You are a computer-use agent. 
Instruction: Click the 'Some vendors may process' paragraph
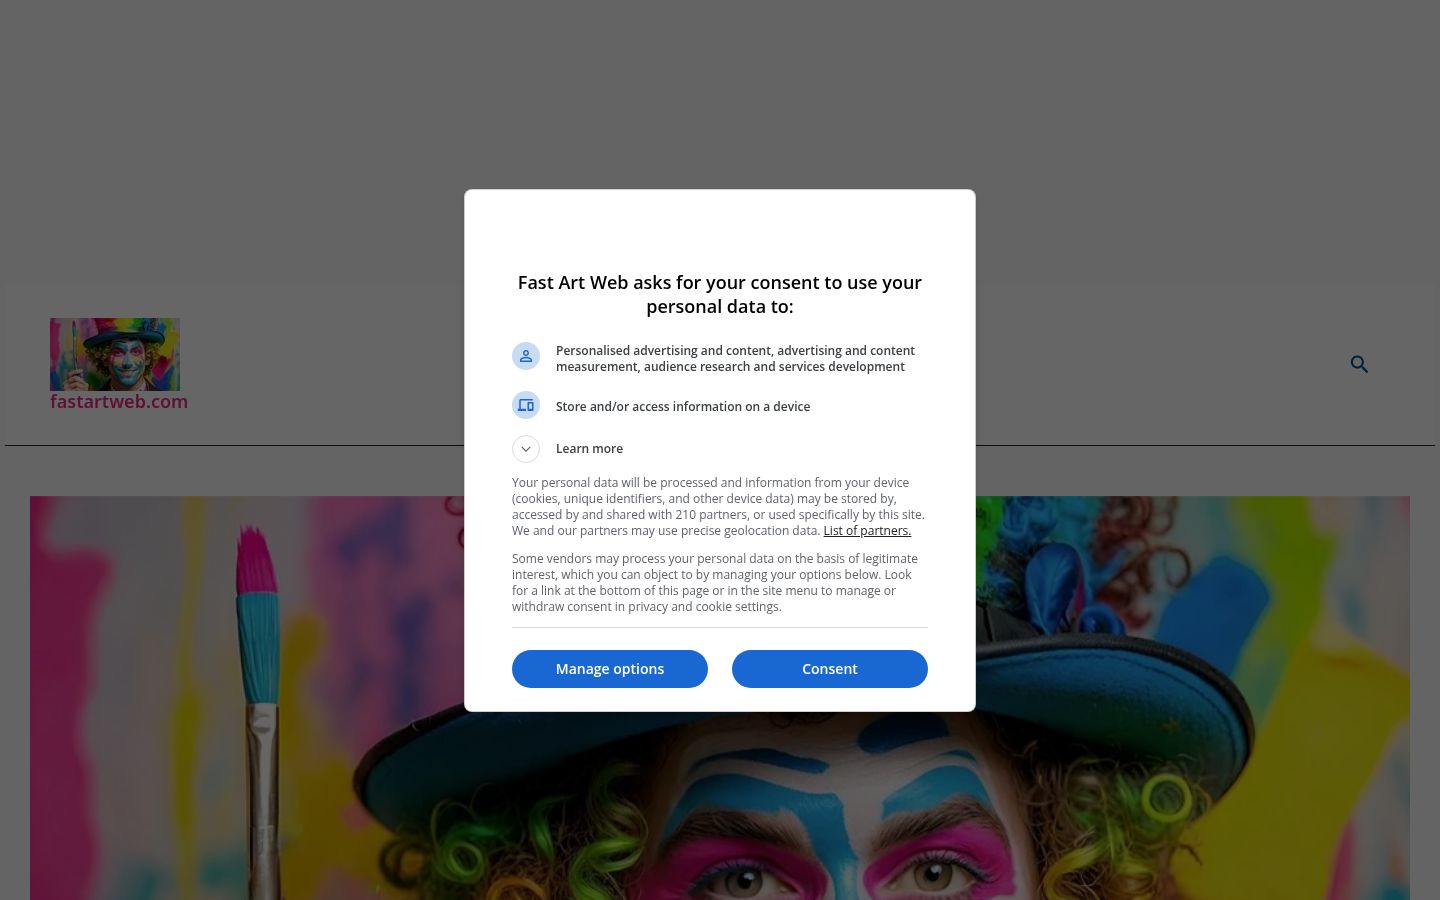pyautogui.click(x=715, y=583)
